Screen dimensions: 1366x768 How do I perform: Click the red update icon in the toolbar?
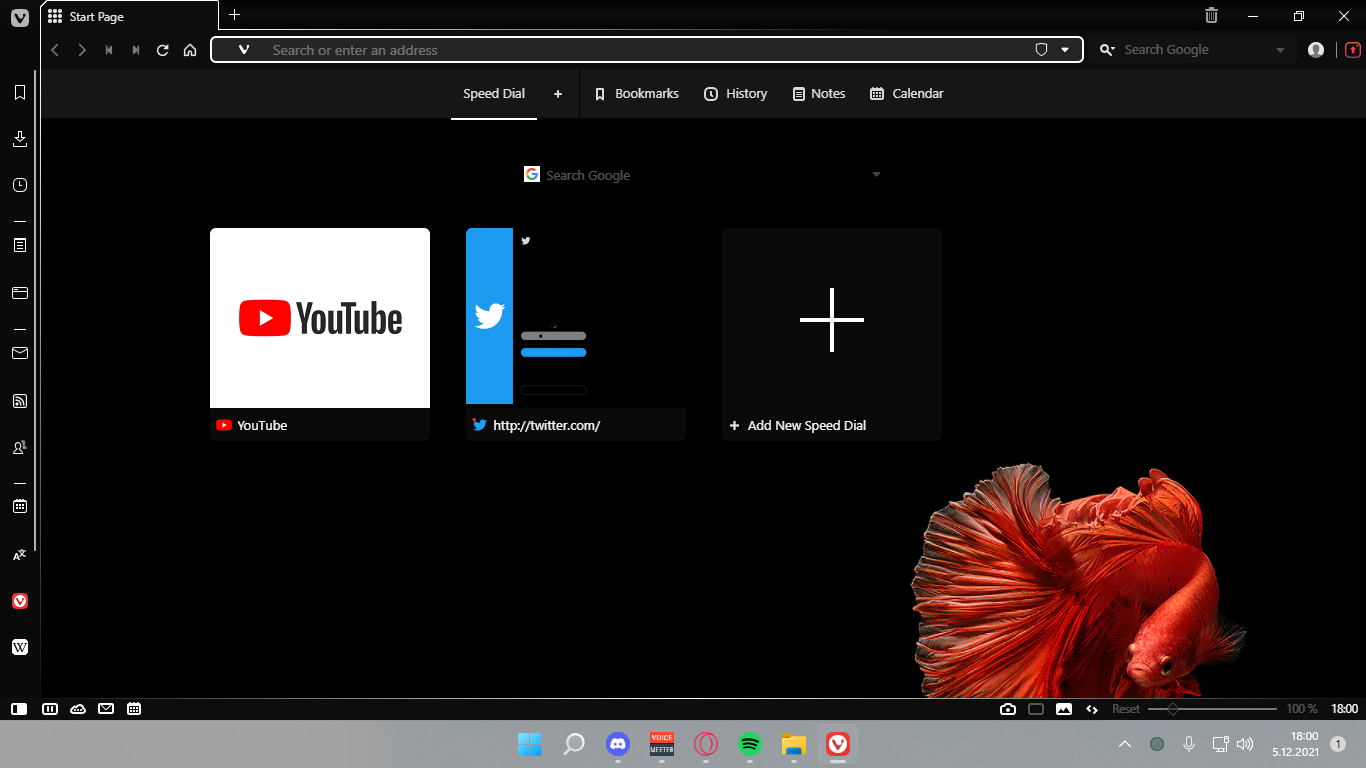[x=1353, y=49]
